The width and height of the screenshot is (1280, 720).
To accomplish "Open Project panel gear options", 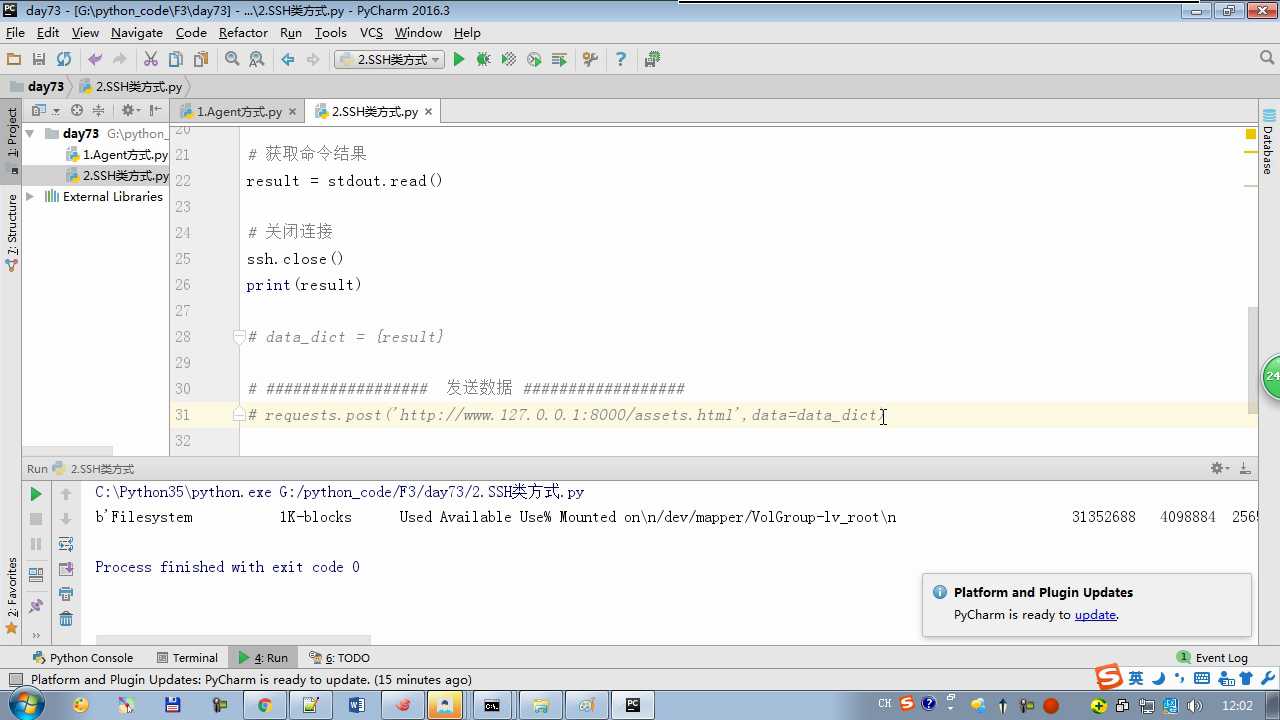I will [x=131, y=111].
